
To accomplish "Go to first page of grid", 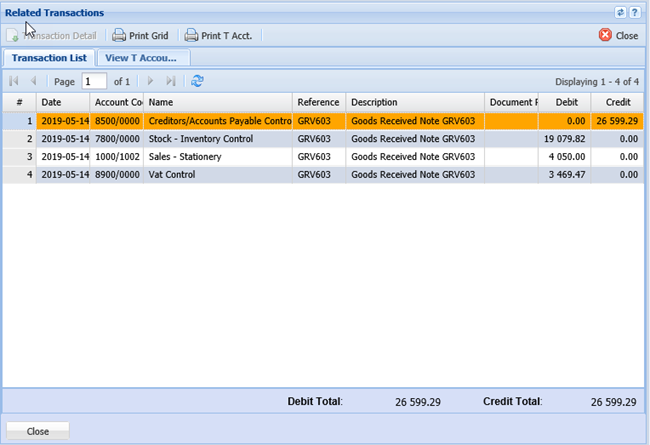I will tap(14, 81).
